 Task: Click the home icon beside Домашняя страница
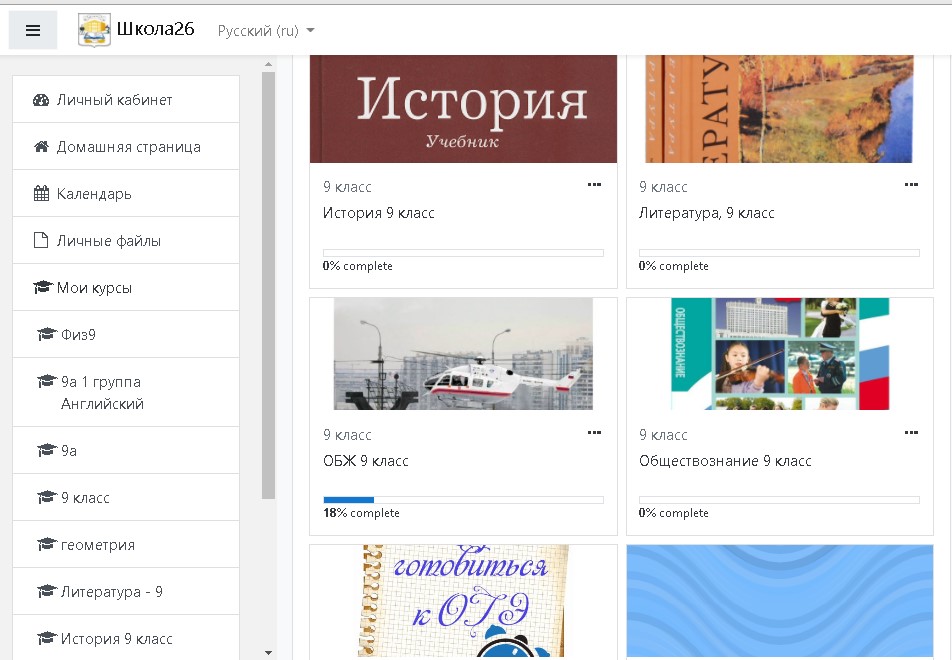(41, 147)
